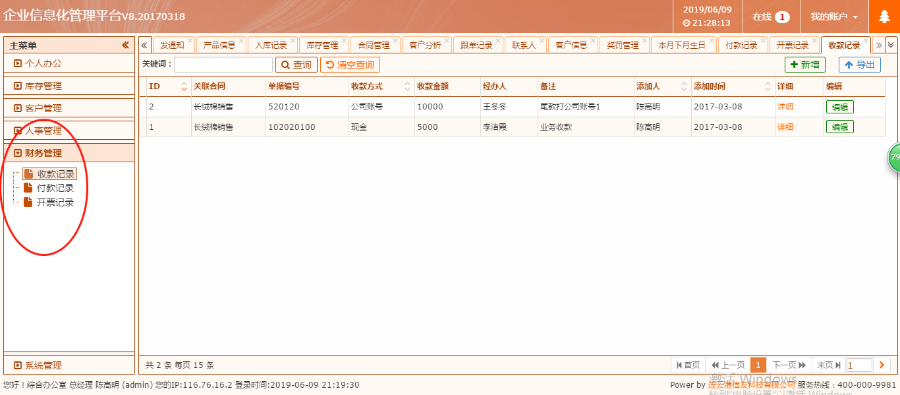Click the page number input field

click(859, 365)
